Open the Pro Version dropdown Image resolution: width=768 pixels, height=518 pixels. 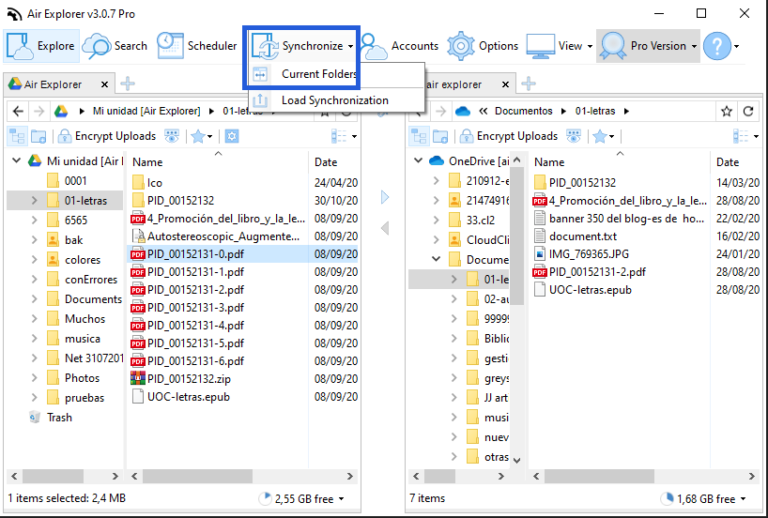point(650,46)
